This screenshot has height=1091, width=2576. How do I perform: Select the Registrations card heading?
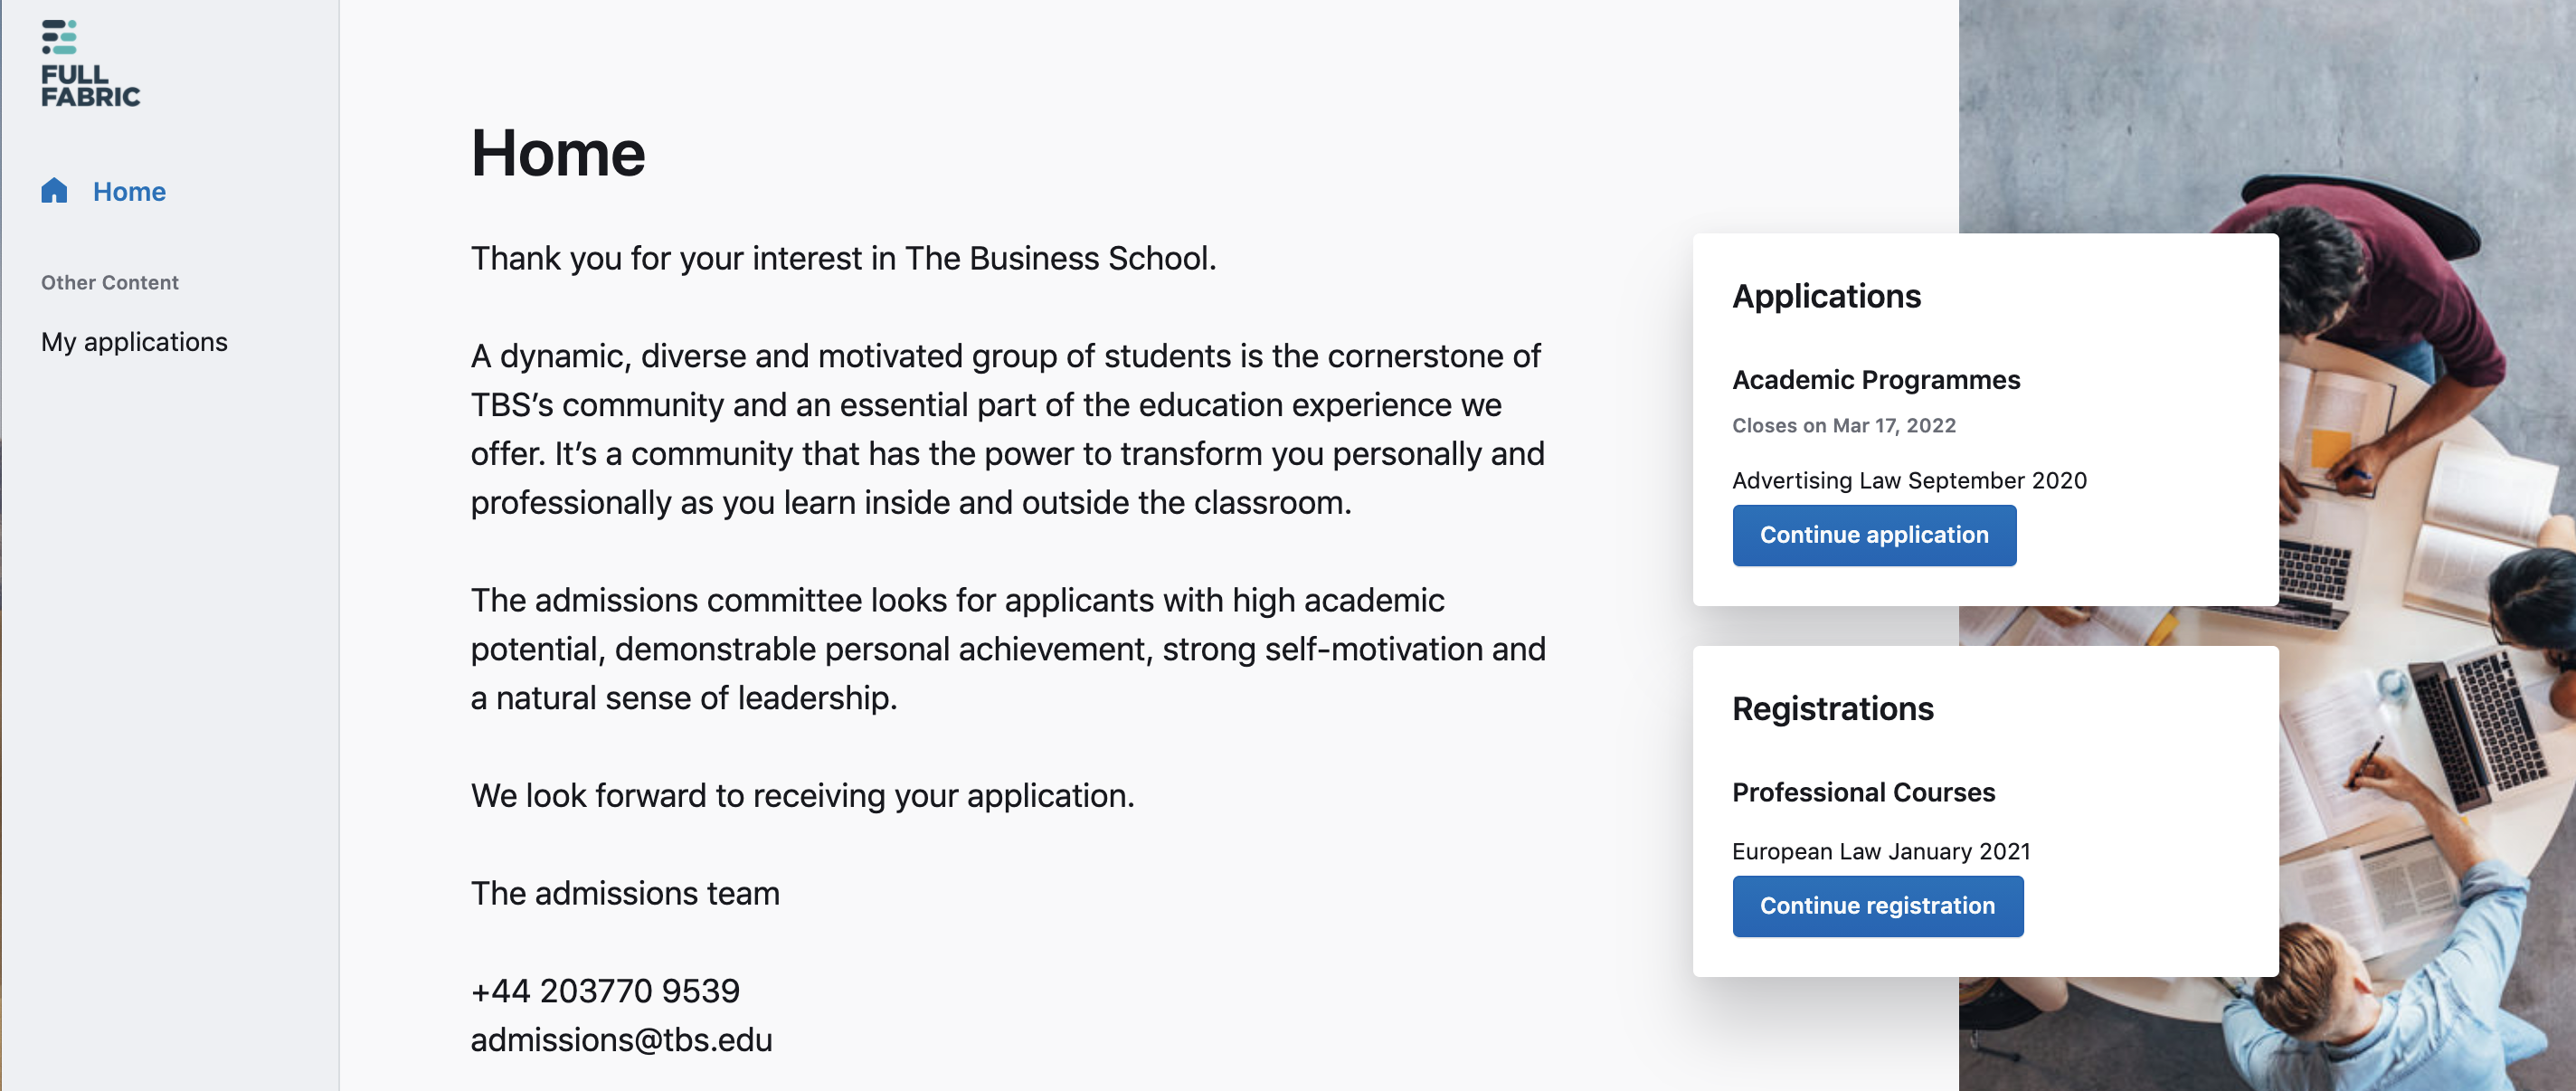1832,709
